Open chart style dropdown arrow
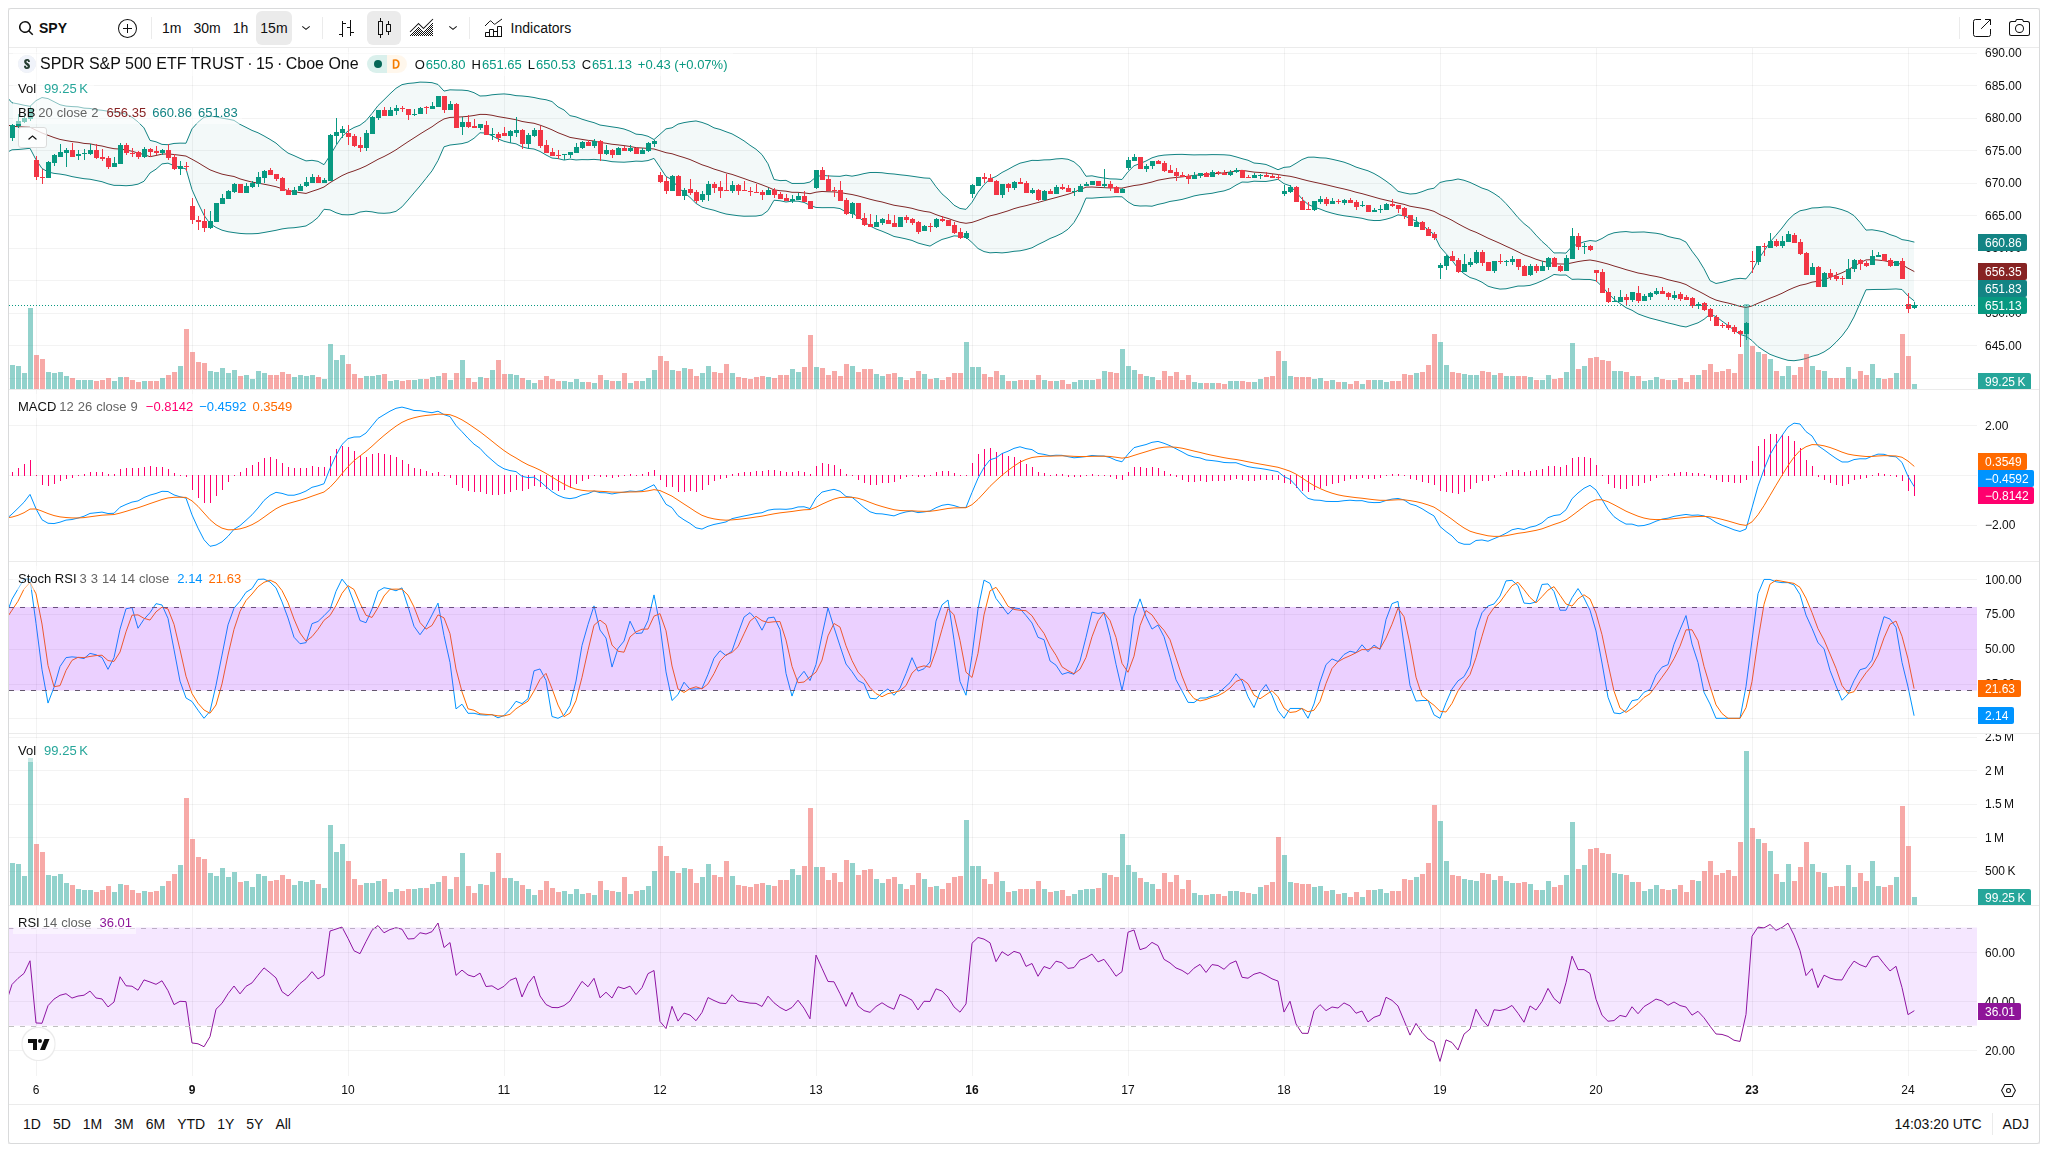Screen dimensions: 2048x1152 click(453, 28)
